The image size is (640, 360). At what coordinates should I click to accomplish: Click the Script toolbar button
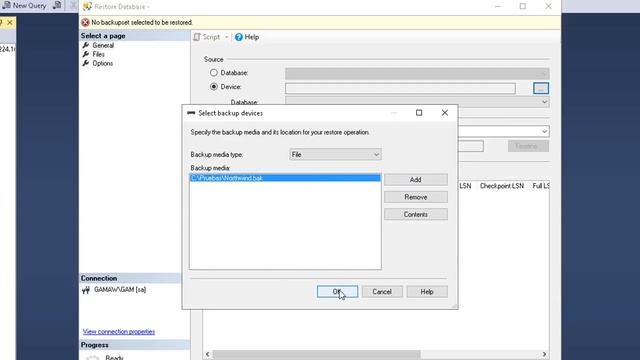(207, 37)
